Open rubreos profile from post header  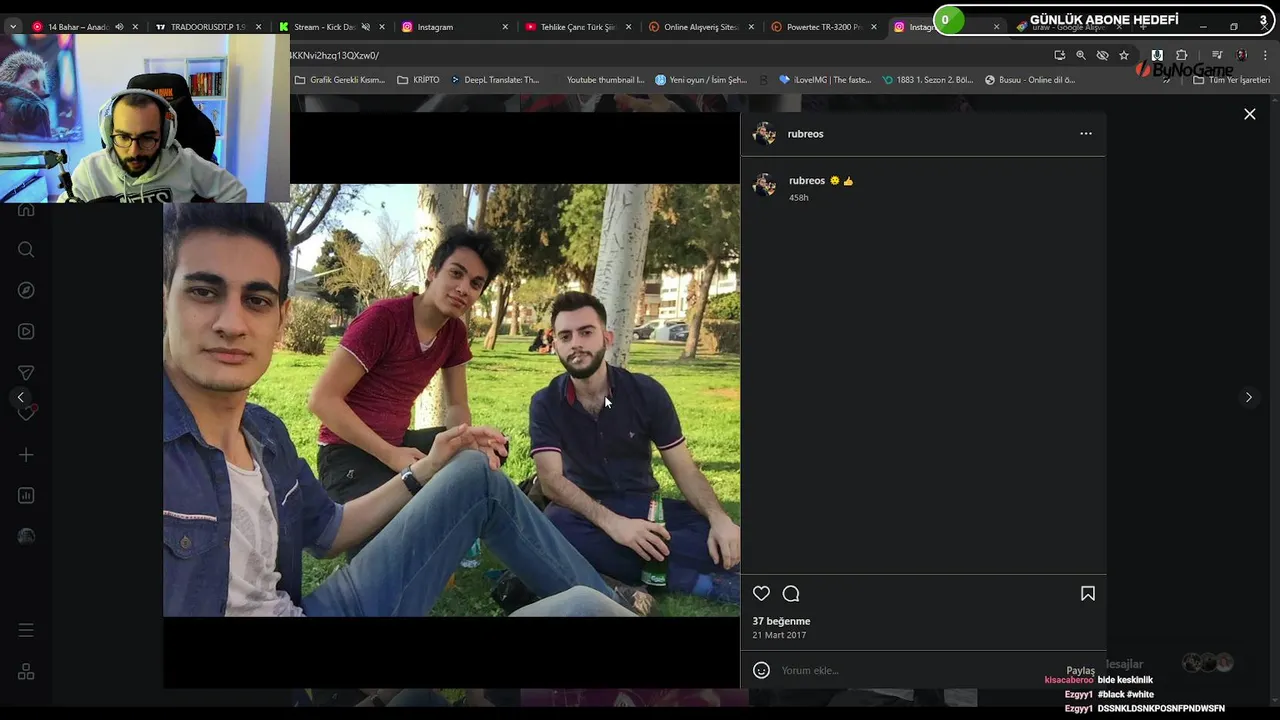pyautogui.click(x=805, y=133)
